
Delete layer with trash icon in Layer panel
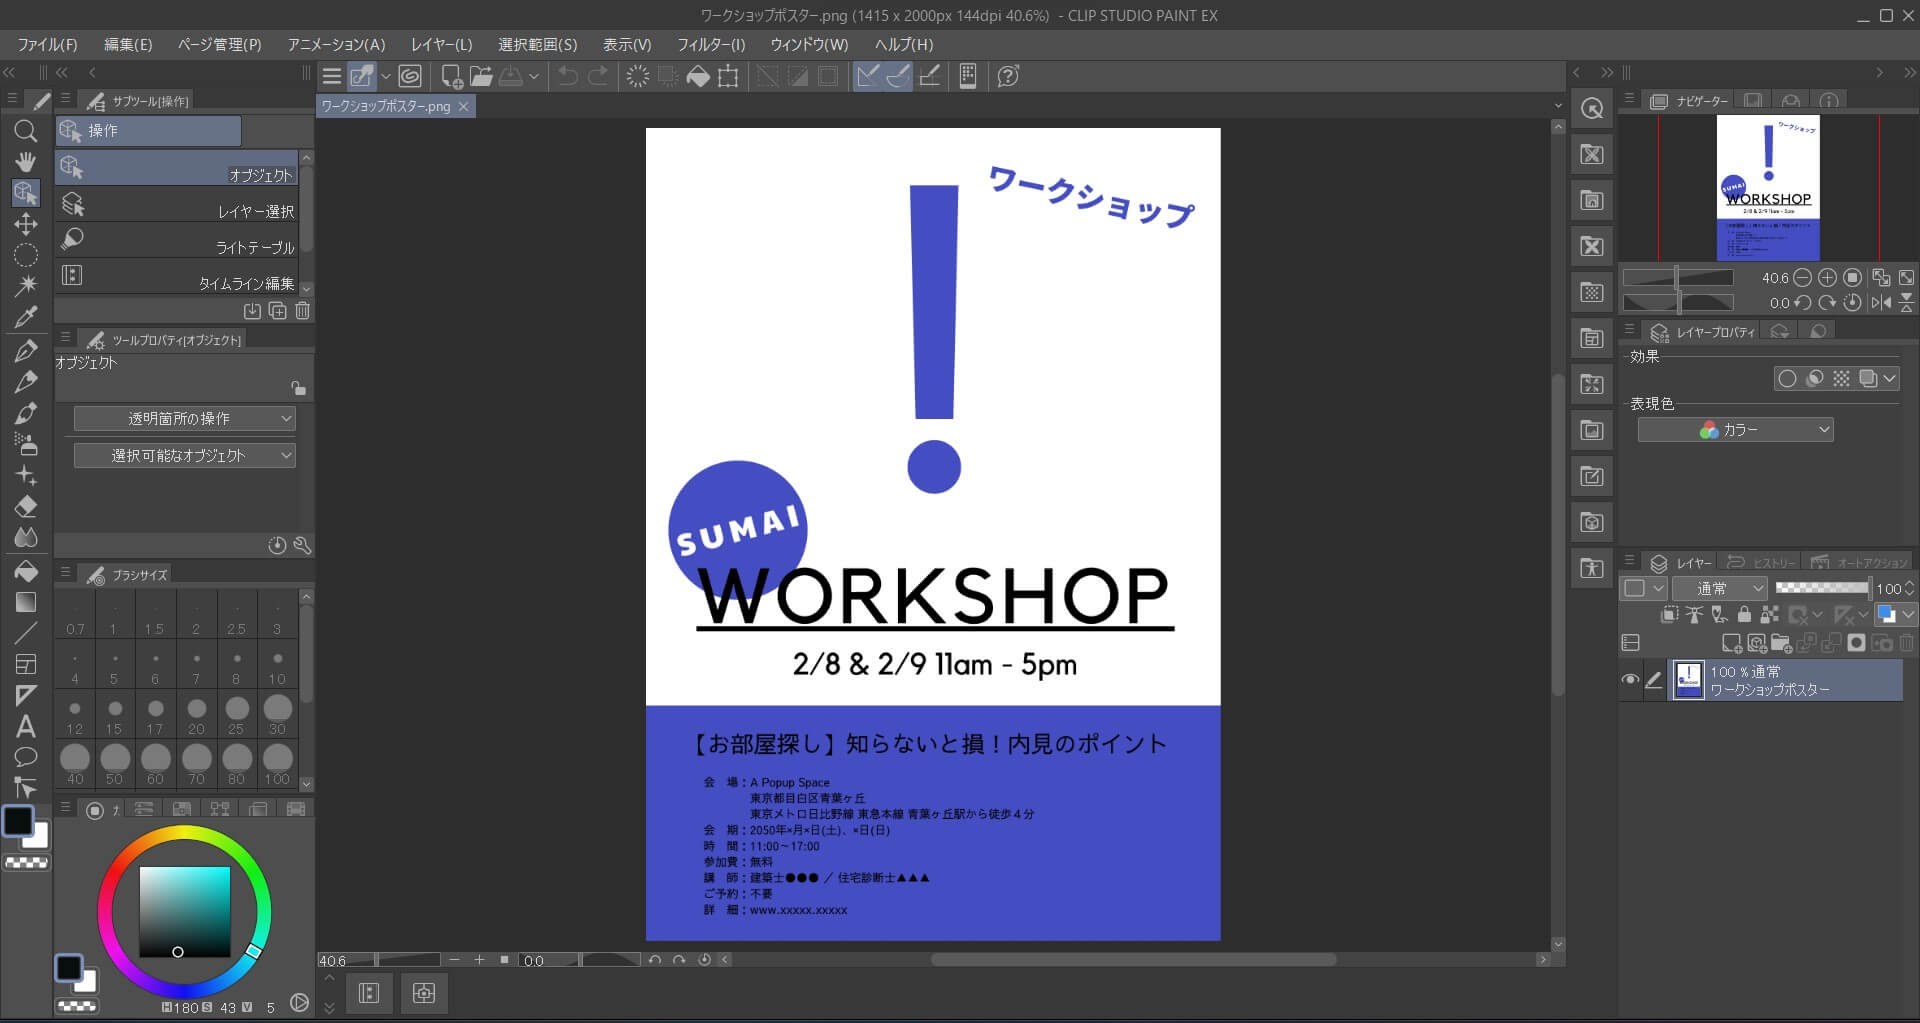coord(1906,643)
